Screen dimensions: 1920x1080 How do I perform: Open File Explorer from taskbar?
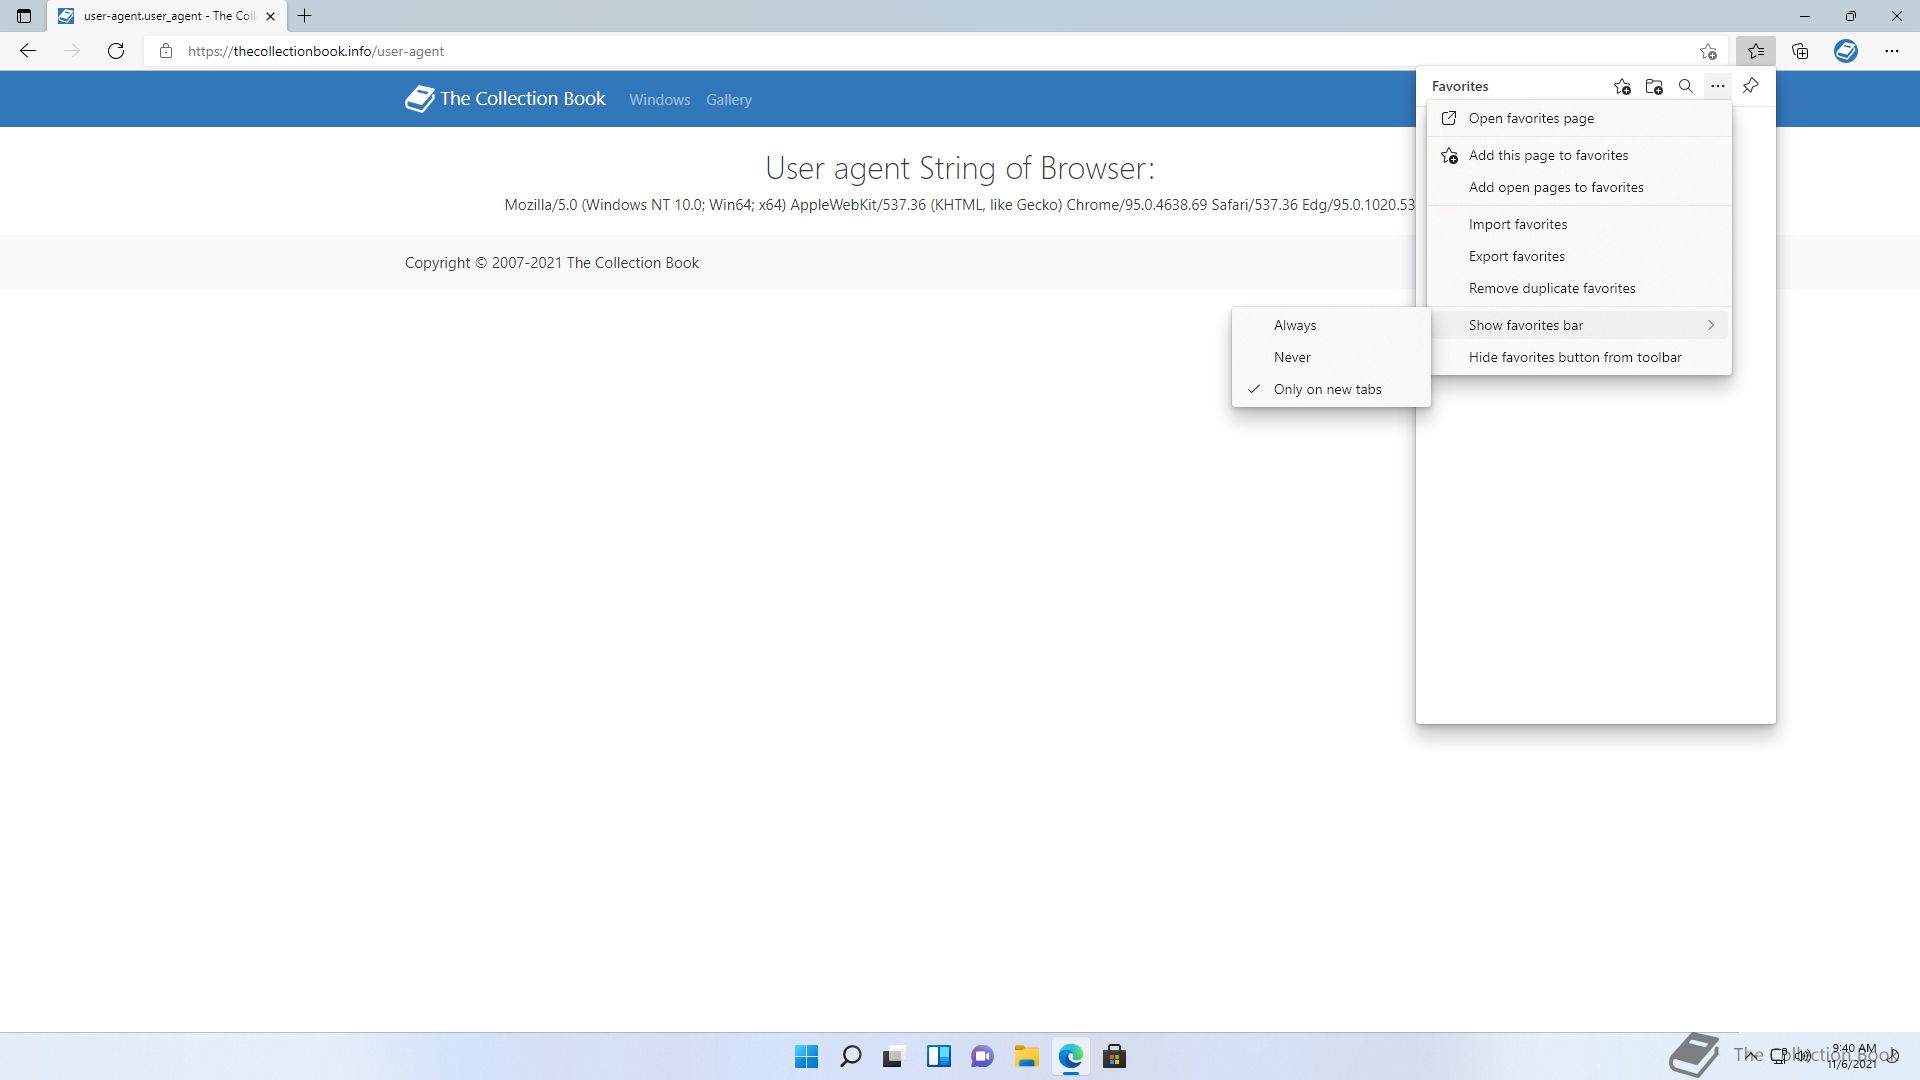pos(1026,1057)
